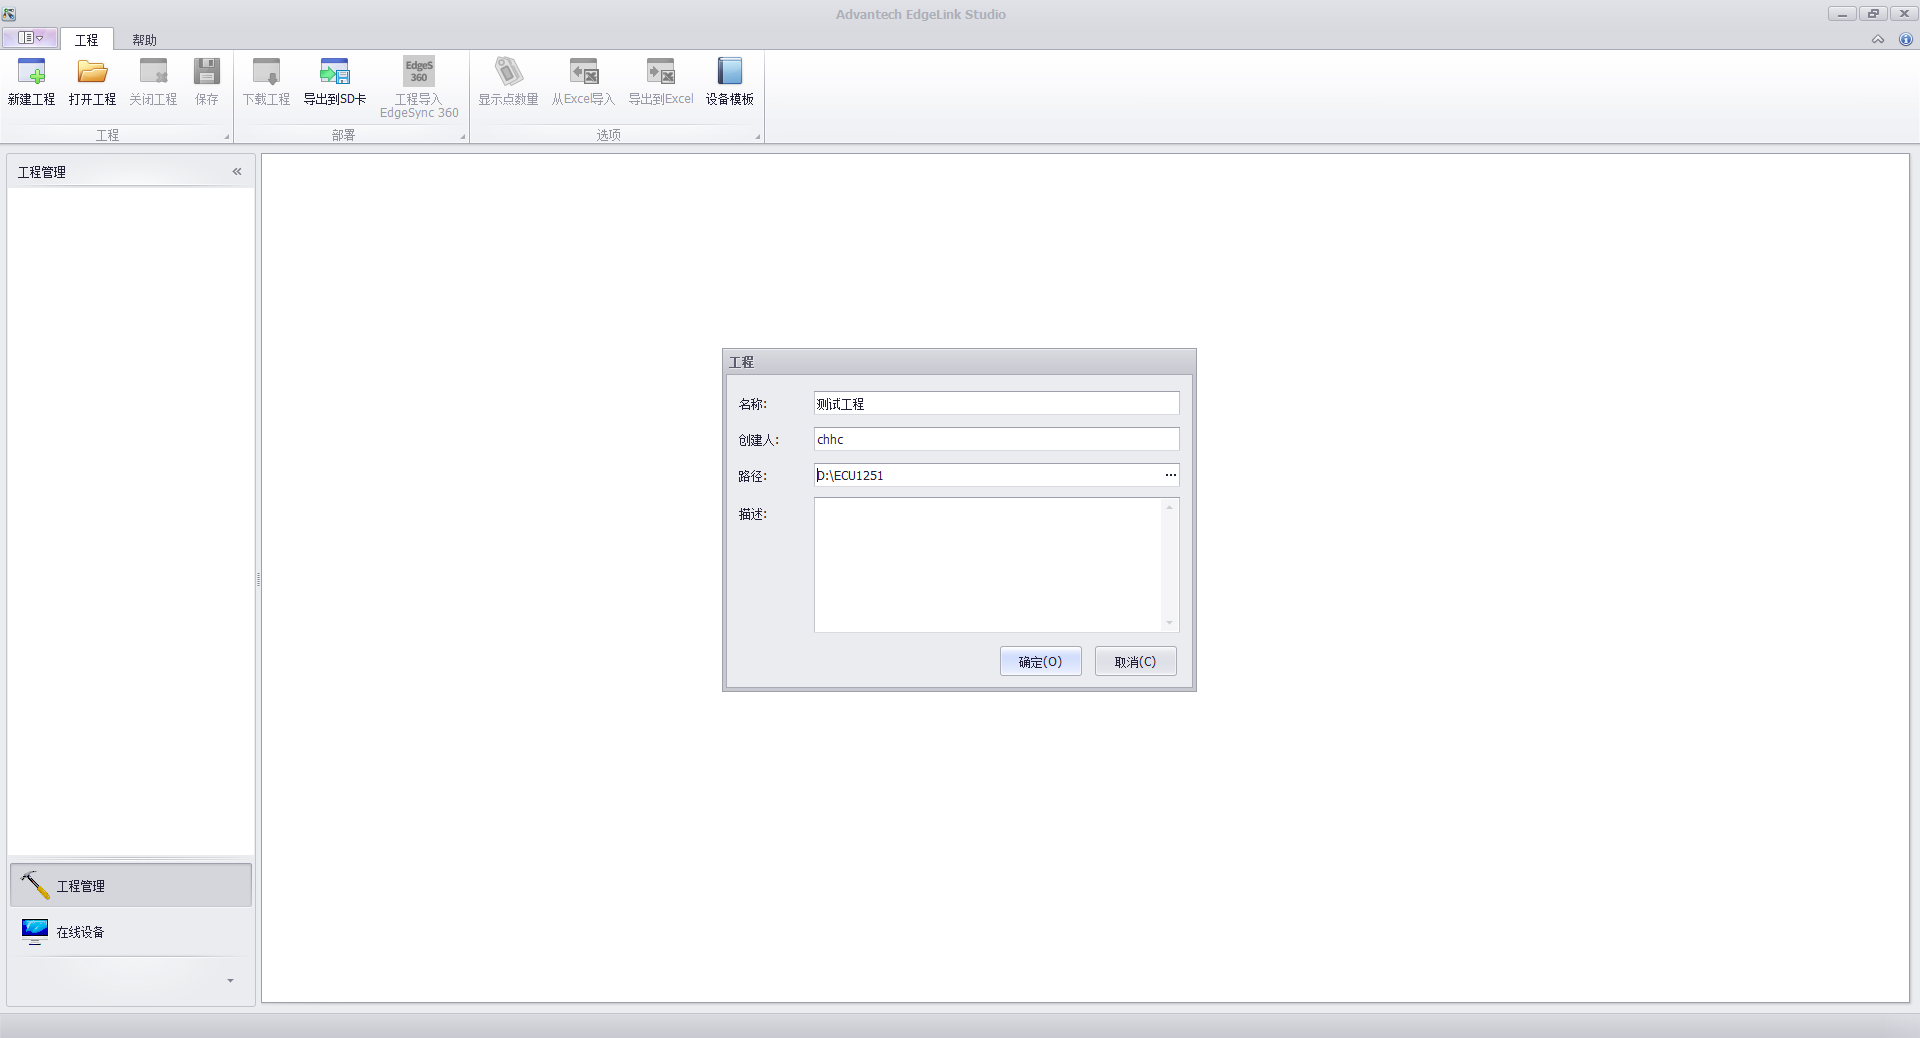Viewport: 1920px width, 1038px height.
Task: Open the application menu button
Action: tap(30, 38)
